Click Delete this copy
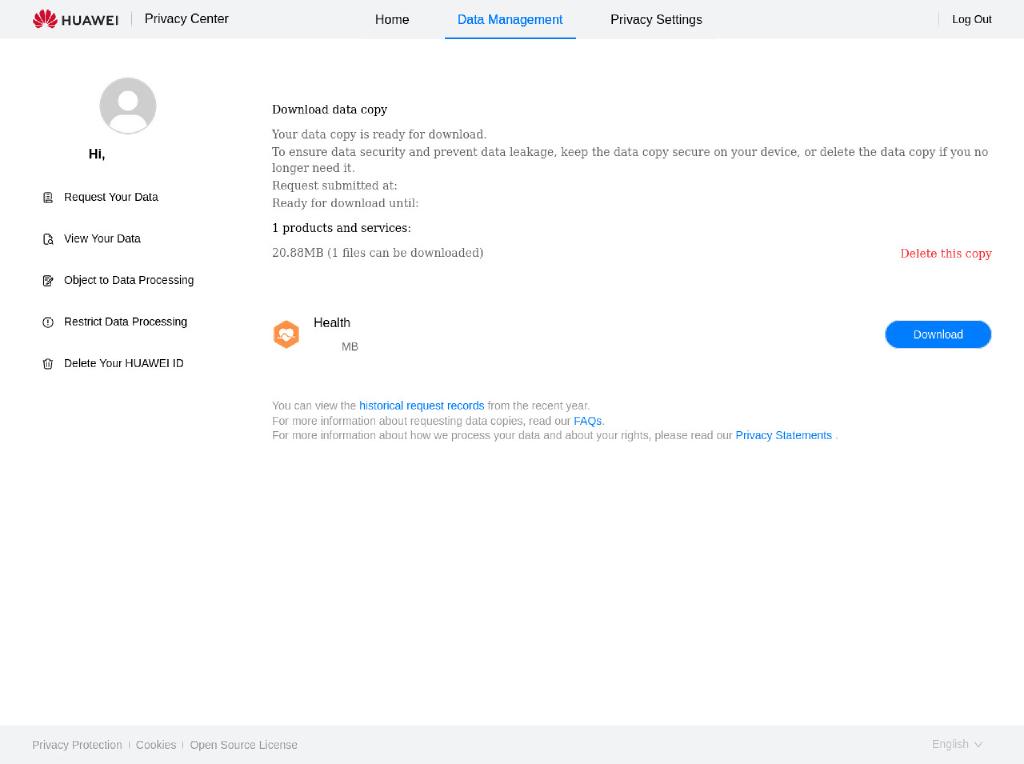The height and width of the screenshot is (764, 1024). [945, 253]
